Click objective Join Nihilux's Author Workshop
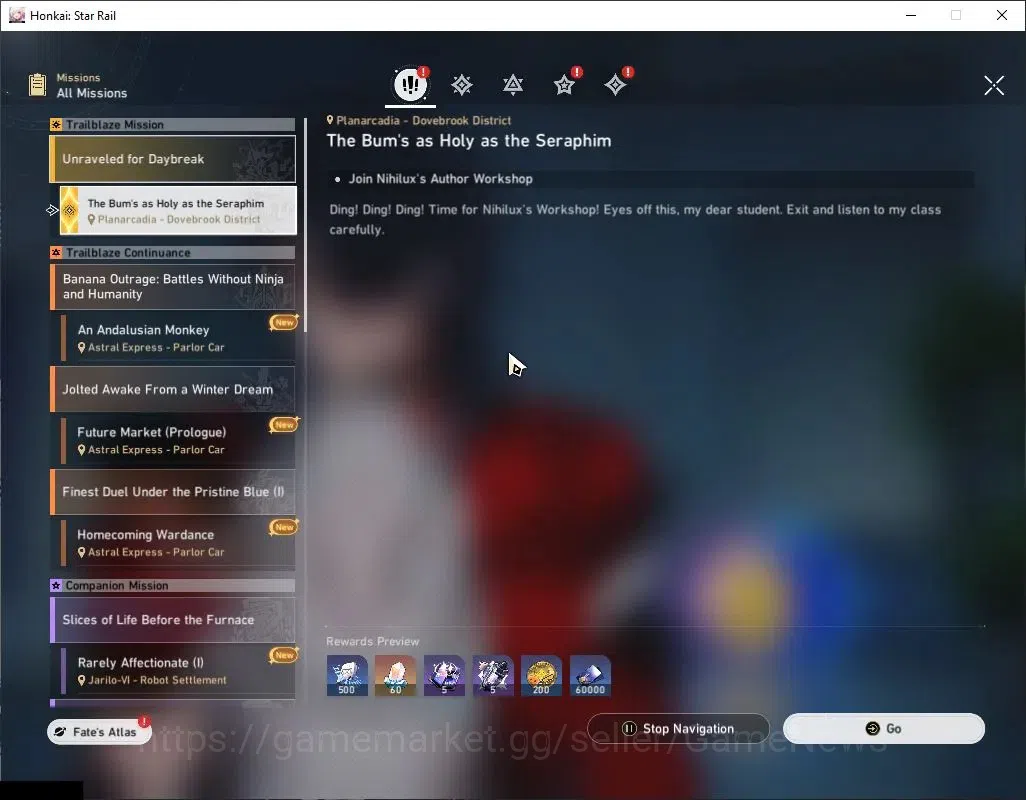Image resolution: width=1026 pixels, height=800 pixels. click(x=440, y=179)
